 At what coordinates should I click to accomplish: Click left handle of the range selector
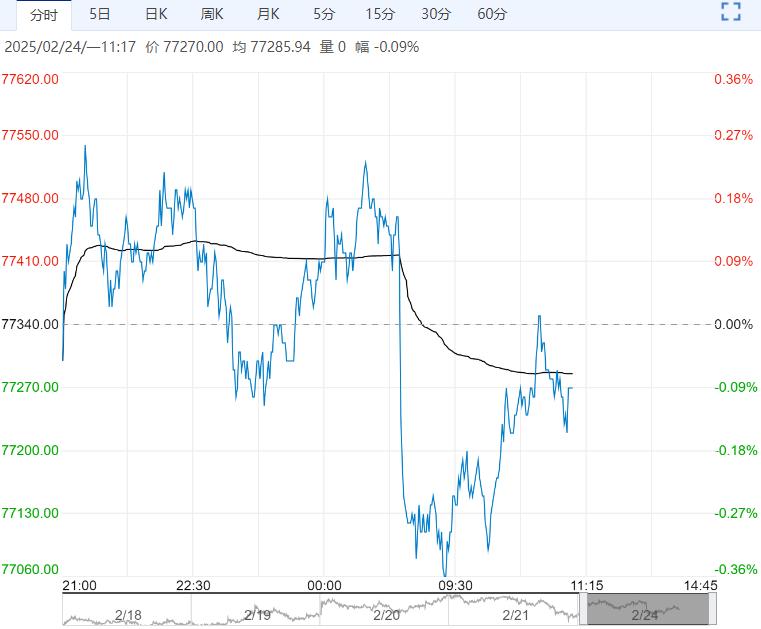pyautogui.click(x=583, y=609)
